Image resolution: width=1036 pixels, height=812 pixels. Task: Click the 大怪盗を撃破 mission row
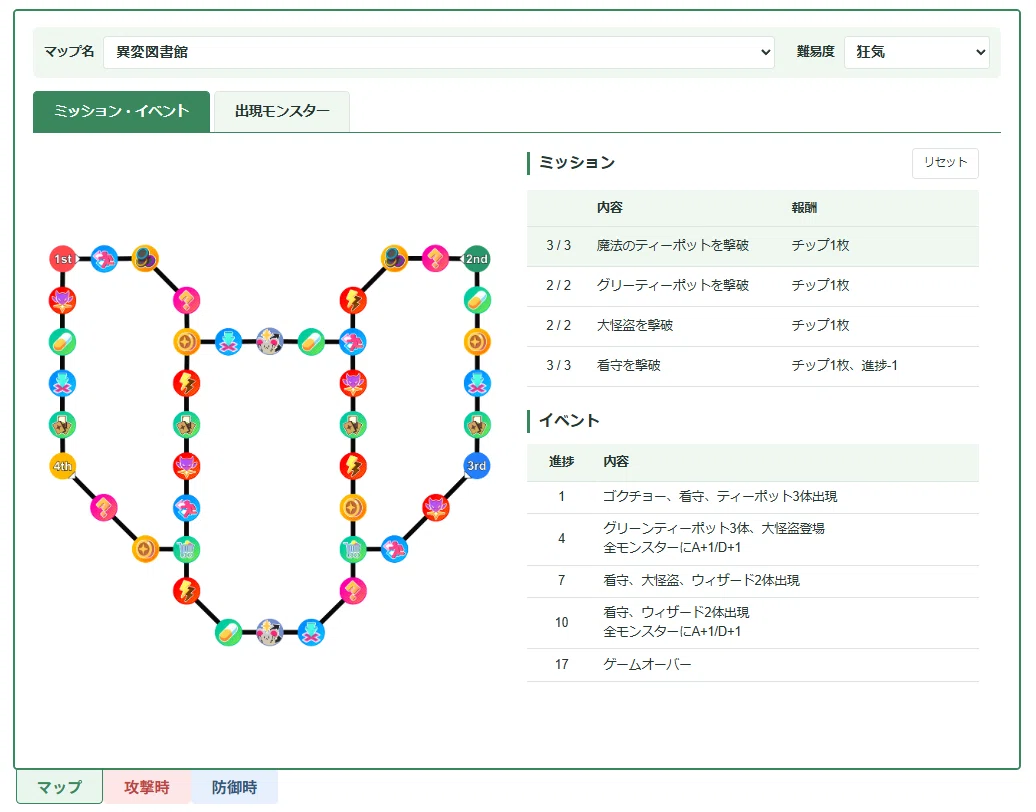click(753, 326)
